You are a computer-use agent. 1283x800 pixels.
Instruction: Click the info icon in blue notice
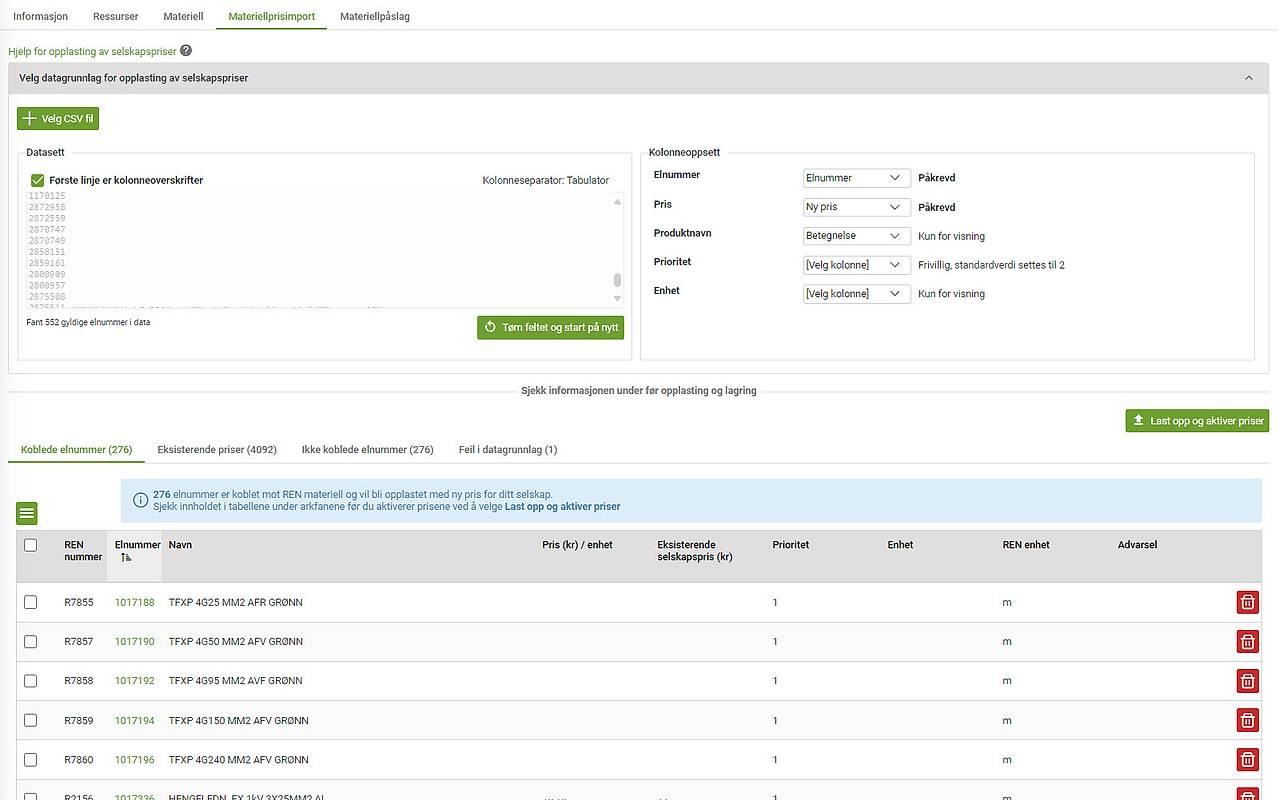(140, 500)
